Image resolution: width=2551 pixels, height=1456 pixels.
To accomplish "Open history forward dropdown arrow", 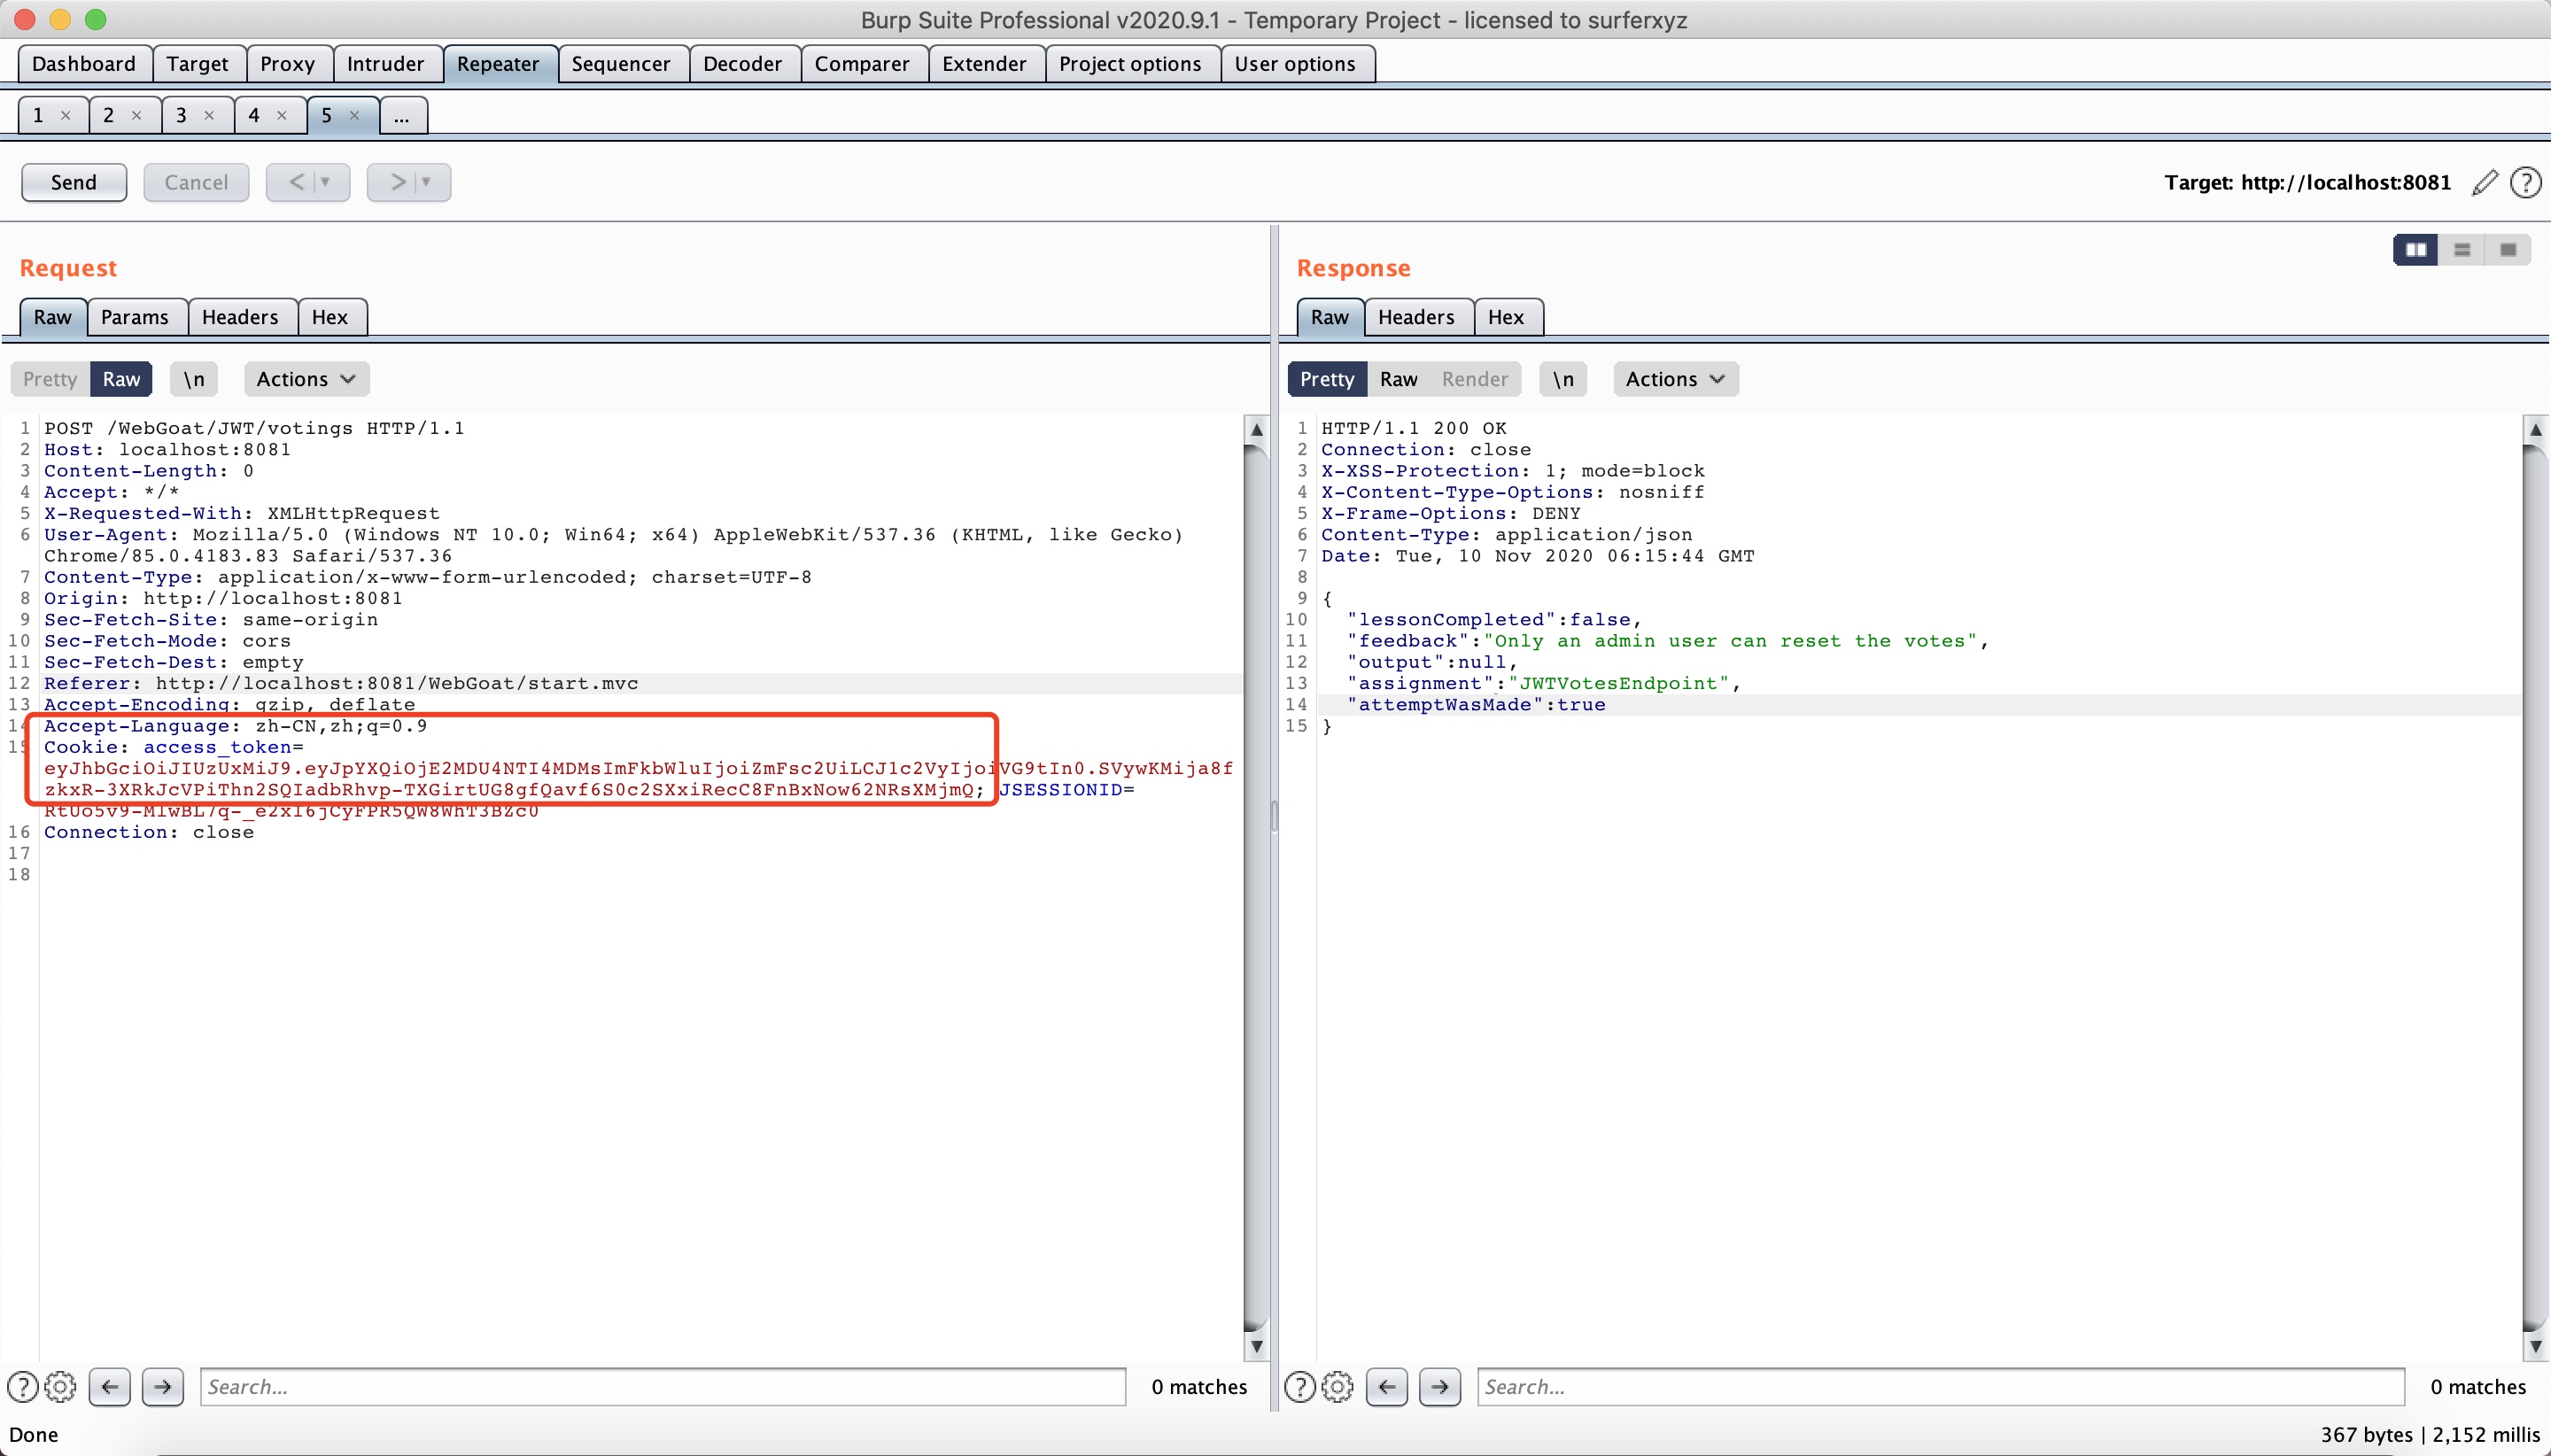I will pyautogui.click(x=426, y=182).
